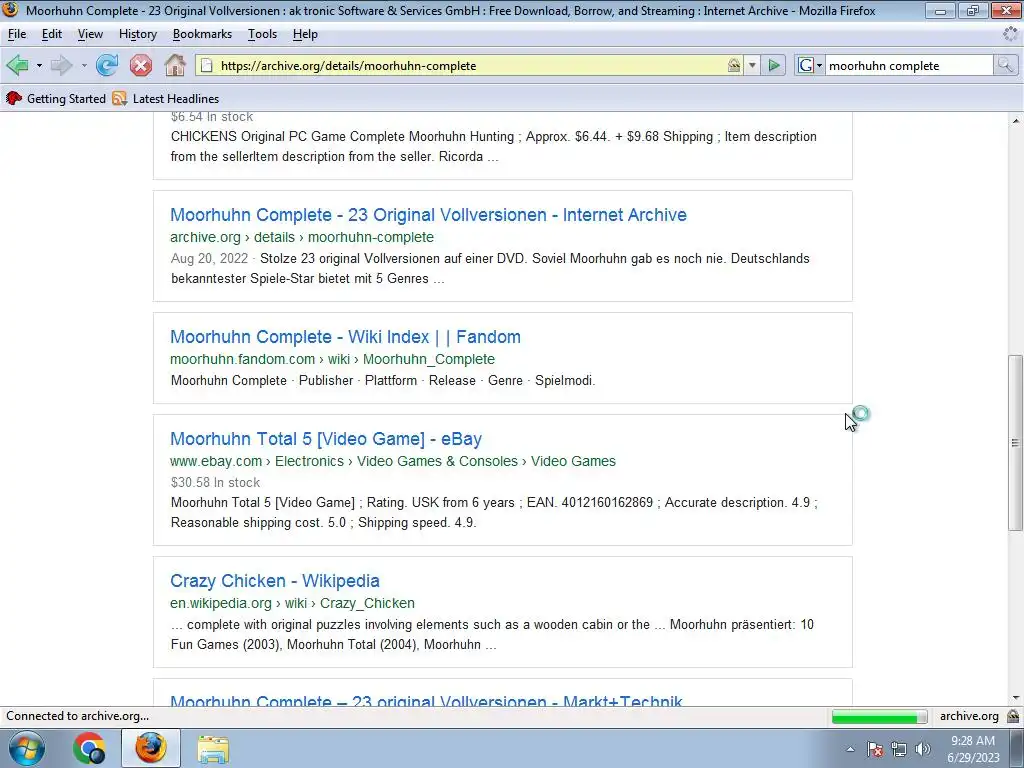Open the File menu
This screenshot has width=1024, height=768.
[17, 34]
